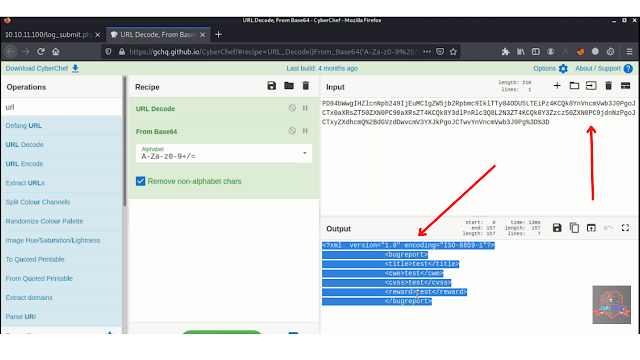Reload the current page
Image resolution: width=640 pixels, height=360 pixels.
pos(41,51)
